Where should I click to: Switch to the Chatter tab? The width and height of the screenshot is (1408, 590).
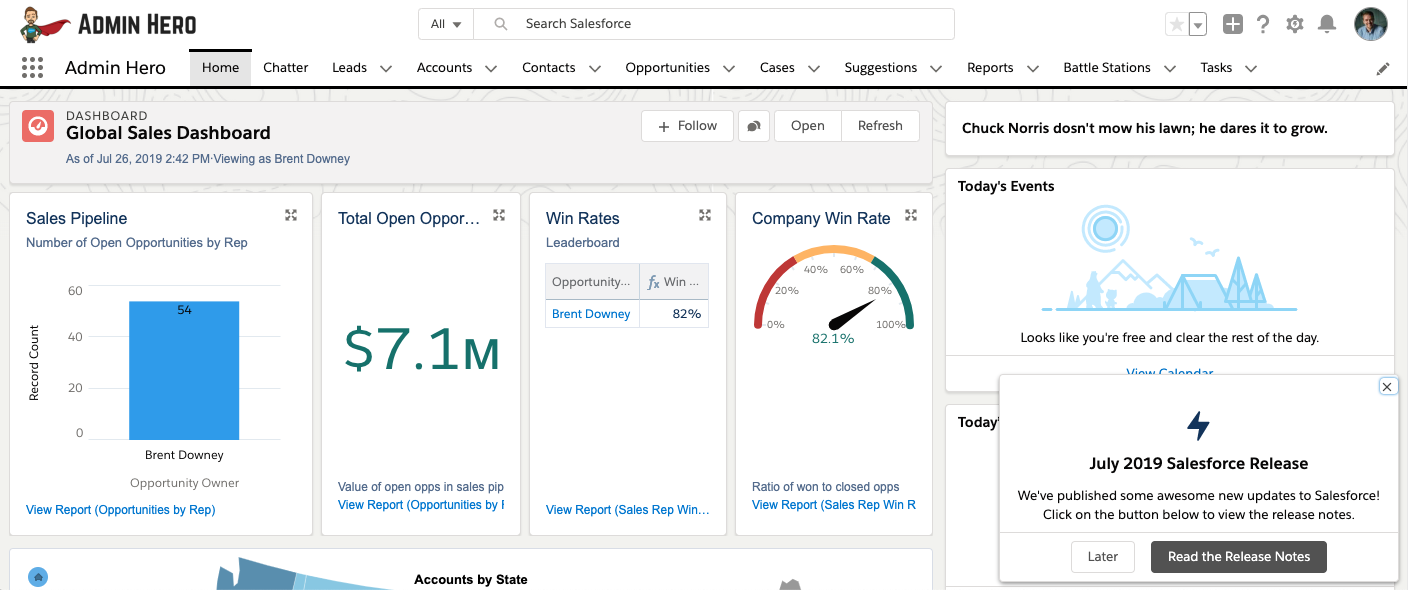coord(286,68)
